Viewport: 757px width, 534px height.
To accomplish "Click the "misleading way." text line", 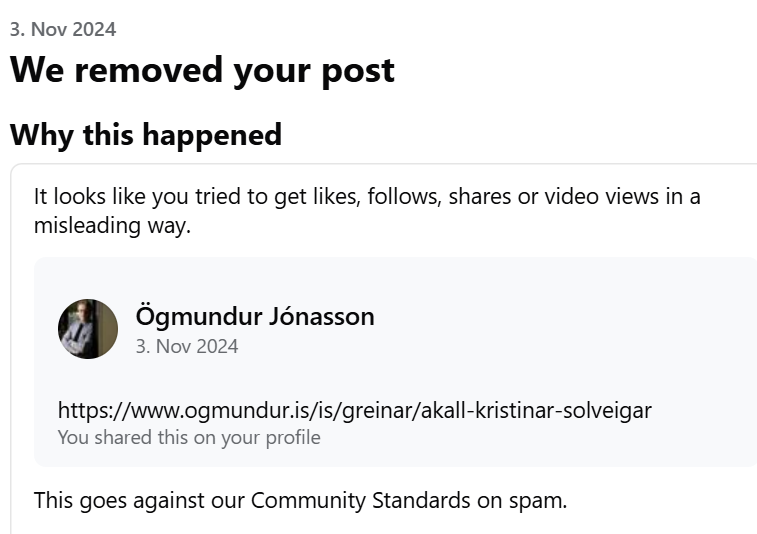I will pos(112,225).
